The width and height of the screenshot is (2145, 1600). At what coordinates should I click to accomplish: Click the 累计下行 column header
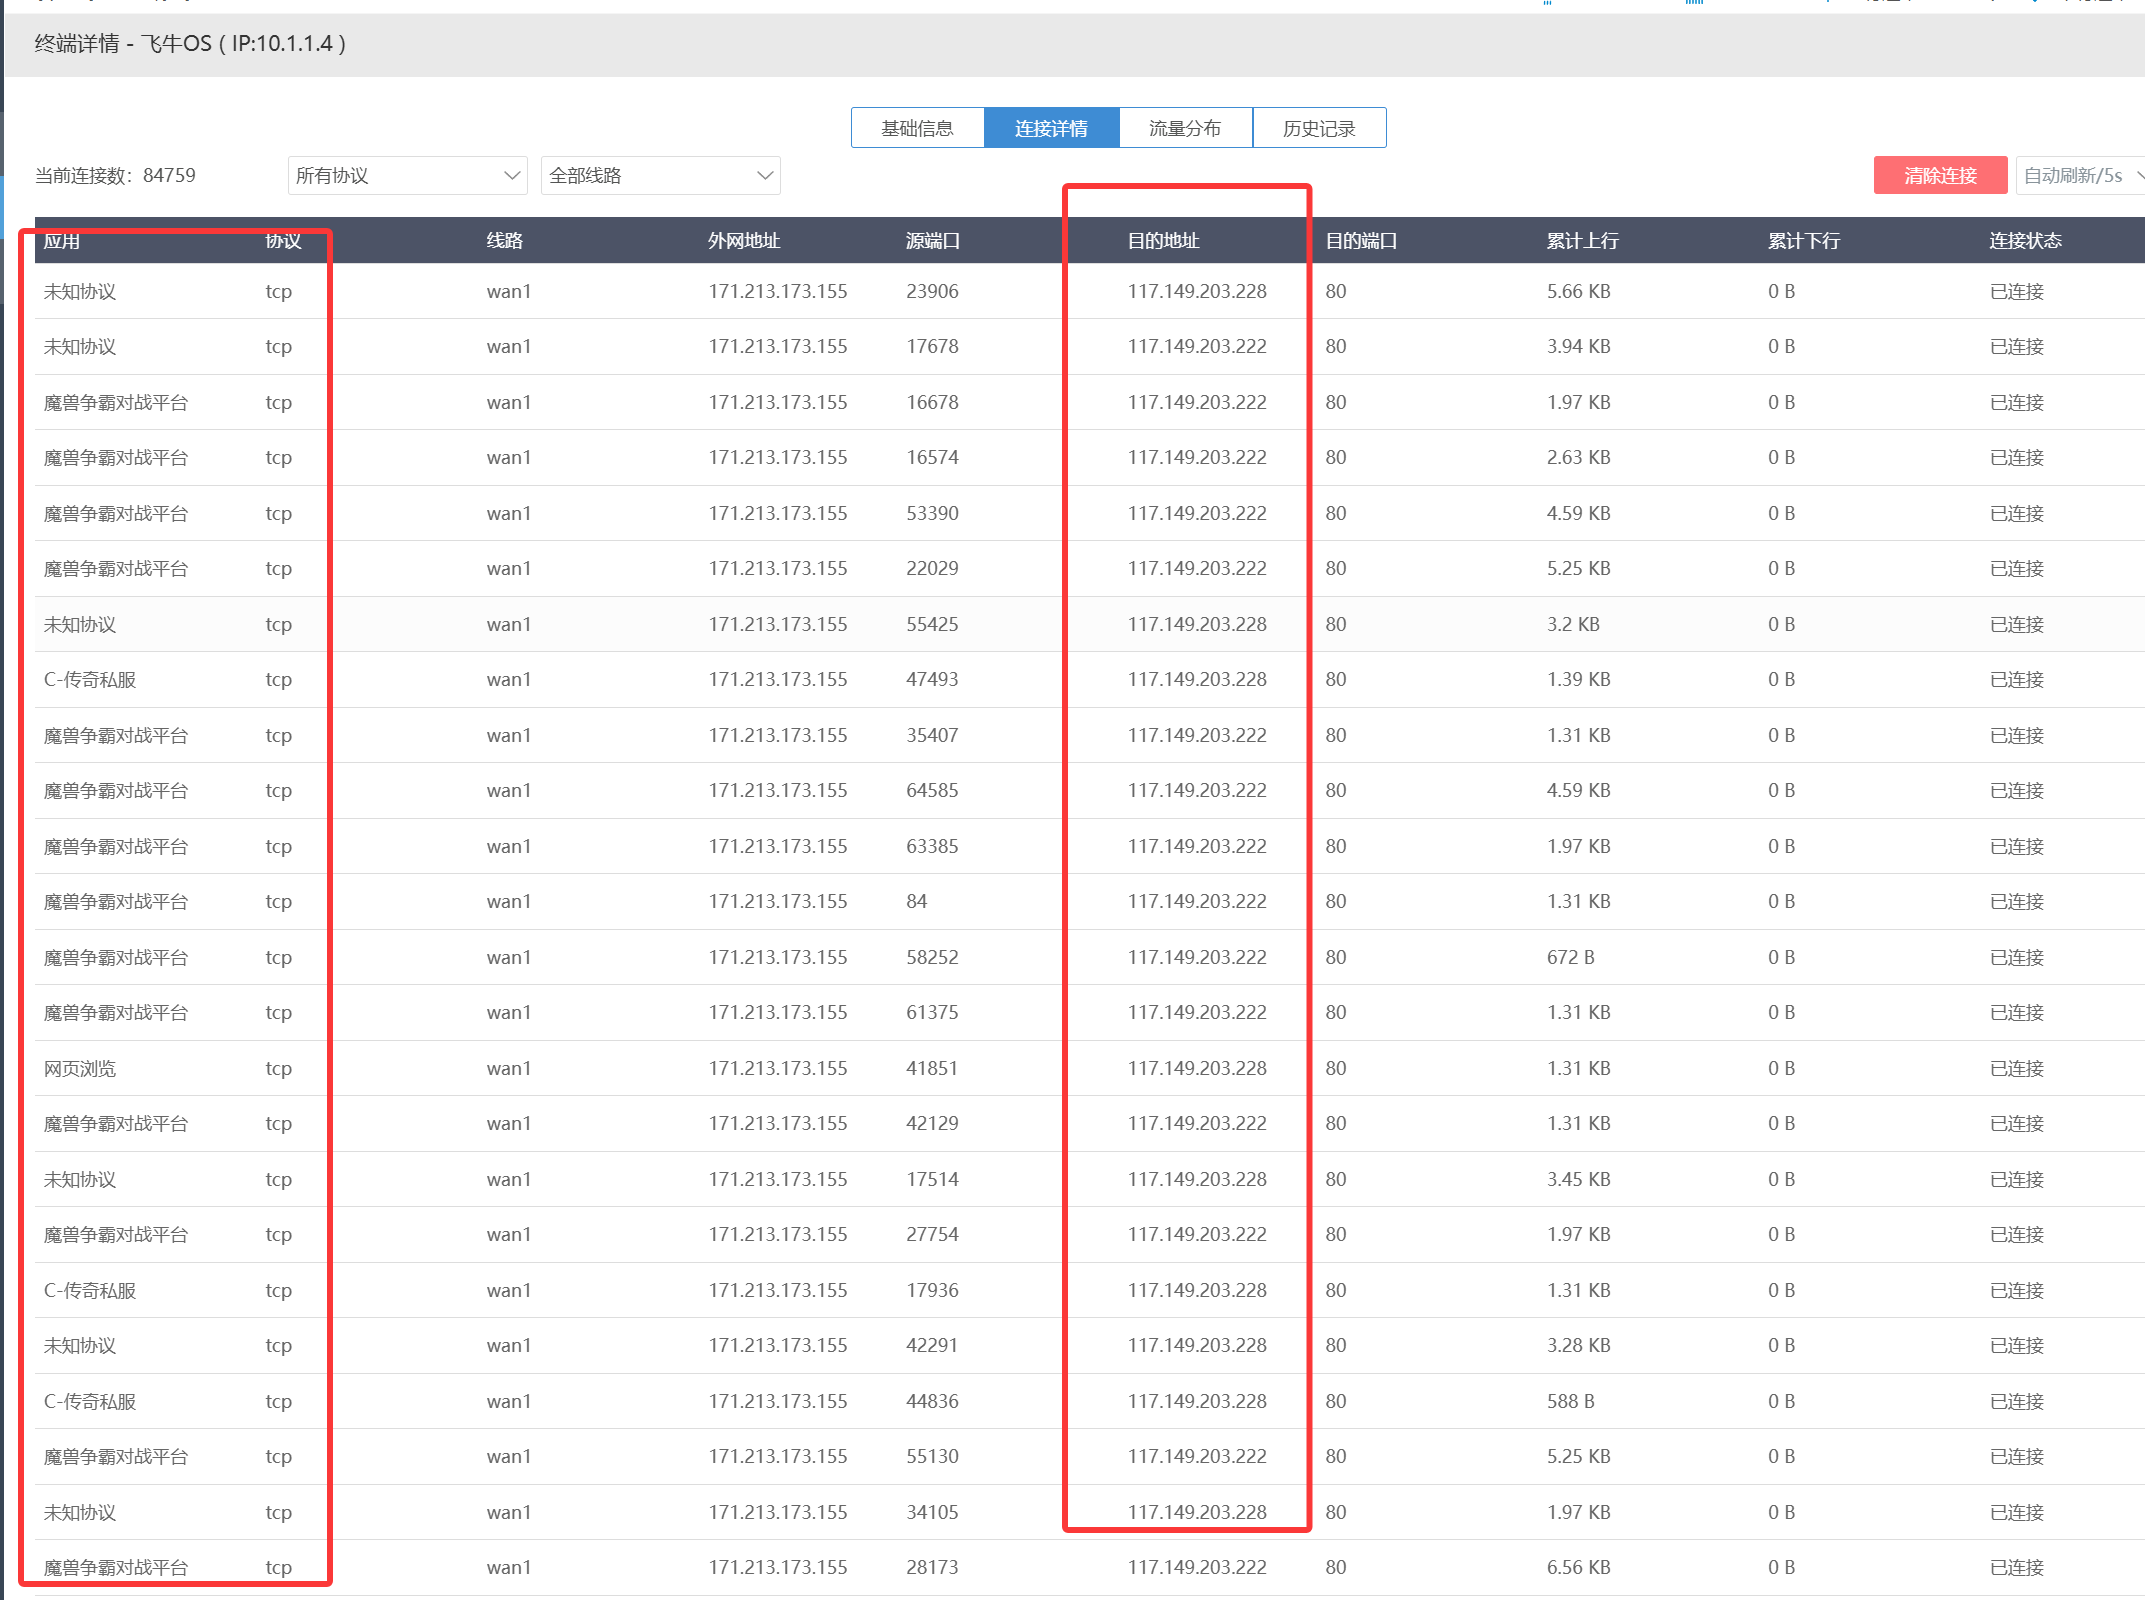[x=1803, y=241]
